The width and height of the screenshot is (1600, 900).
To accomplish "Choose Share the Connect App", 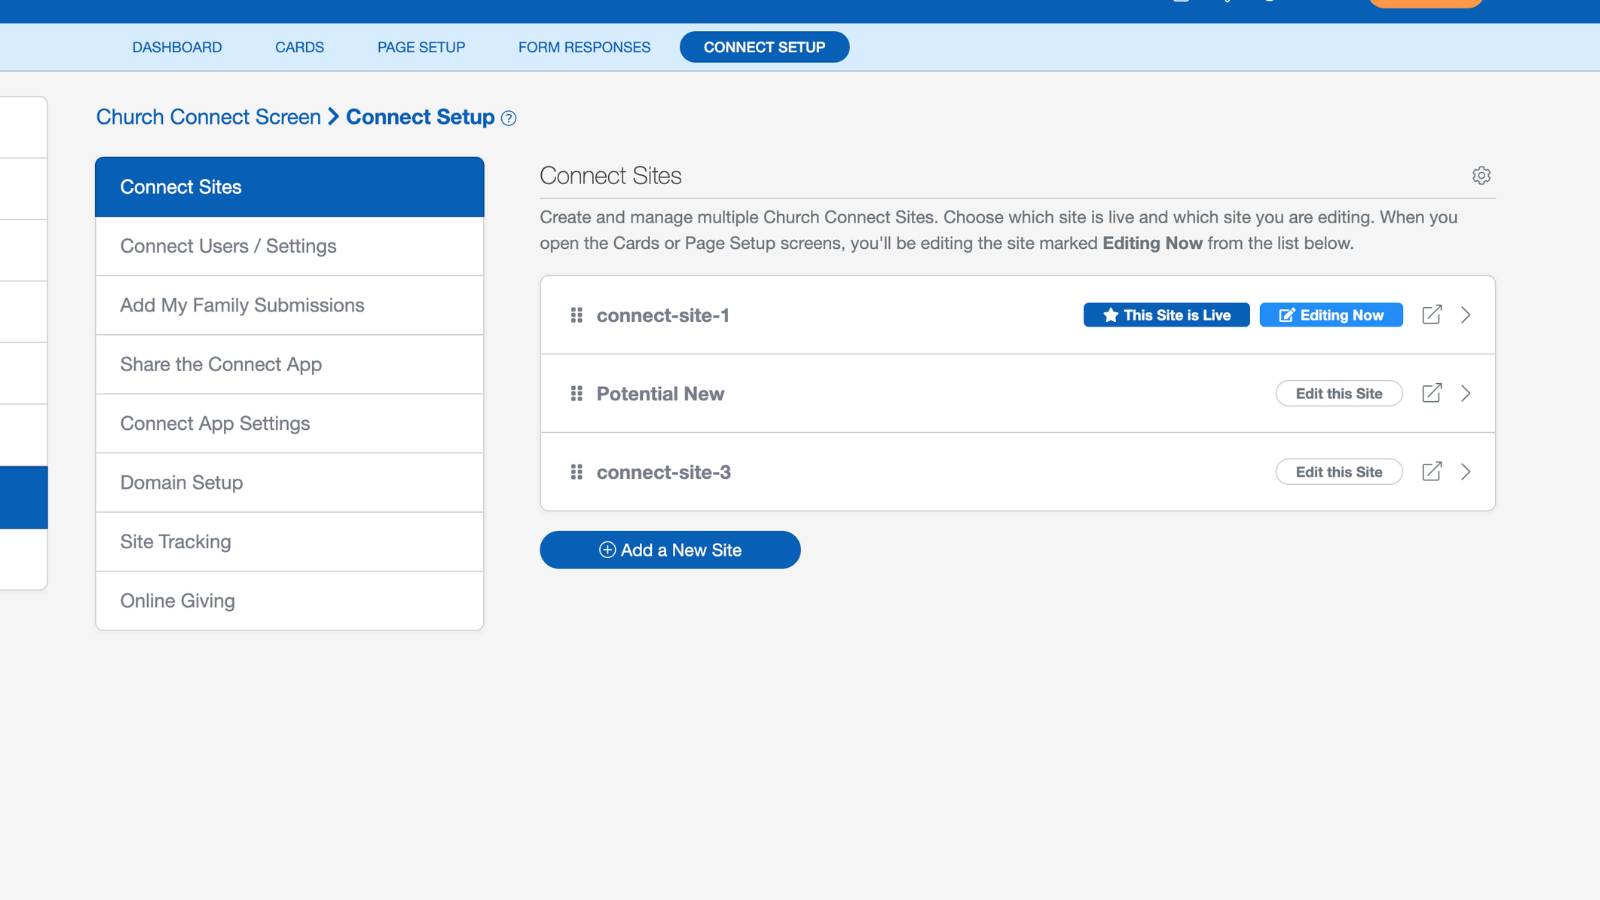I will (x=290, y=364).
